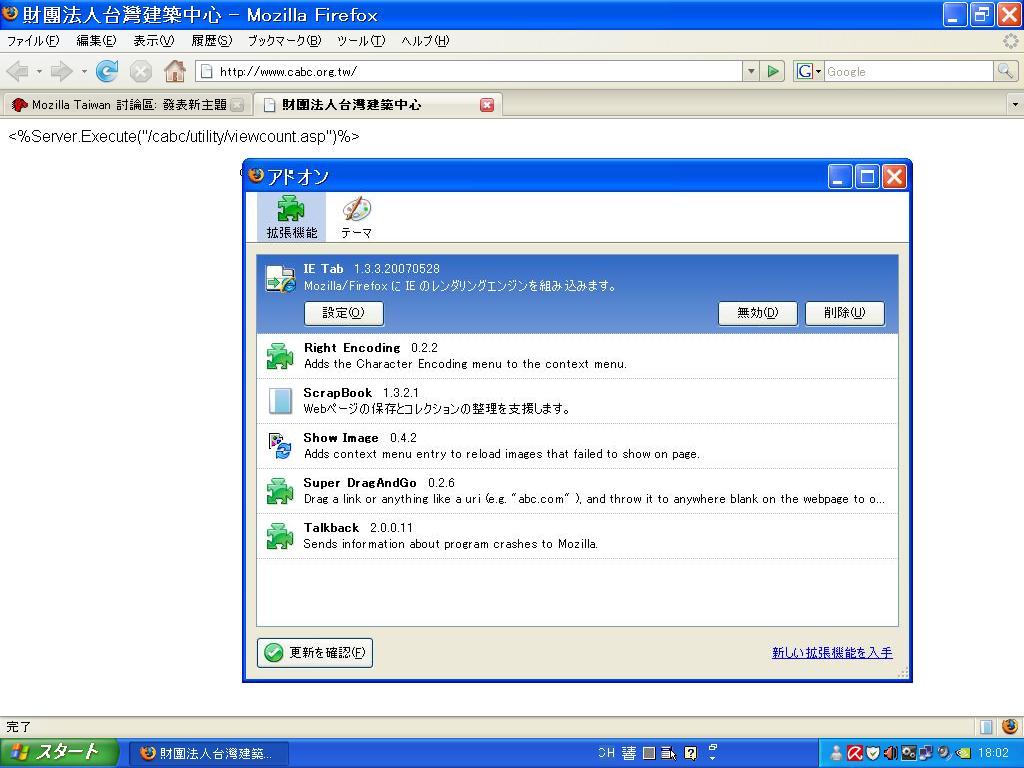The image size is (1024, 768).
Task: Open the ツール(T) menu
Action: [360, 41]
